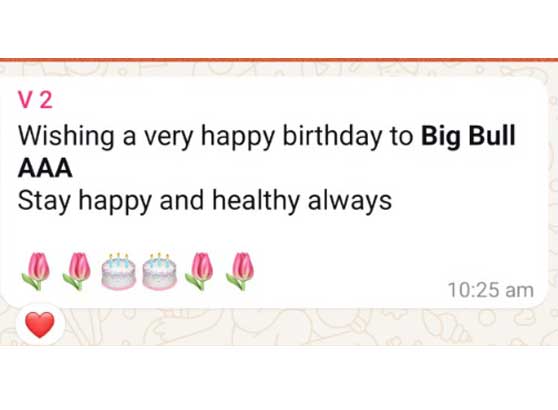This screenshot has height=410, width=558.
Task: Click the bold text Big Bull
Action: [468, 136]
